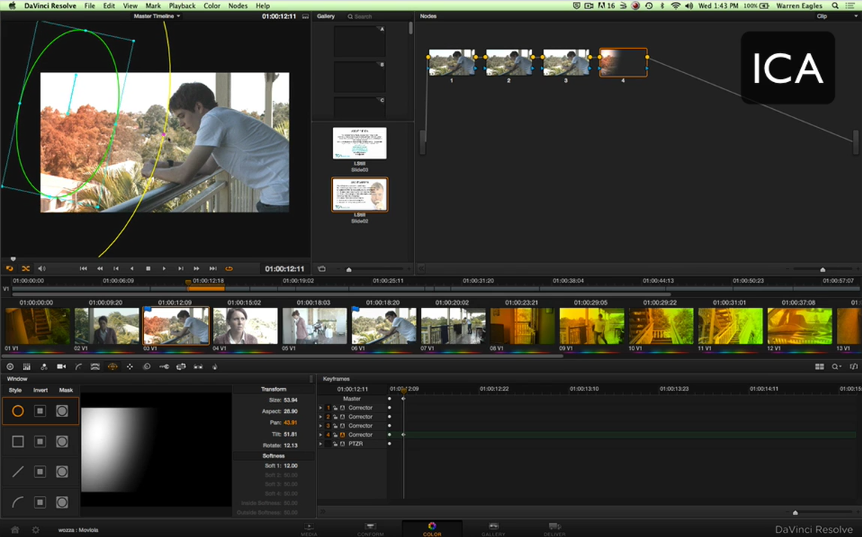Adjust the gallery thumbnail size slider
The width and height of the screenshot is (862, 537).
click(x=349, y=269)
